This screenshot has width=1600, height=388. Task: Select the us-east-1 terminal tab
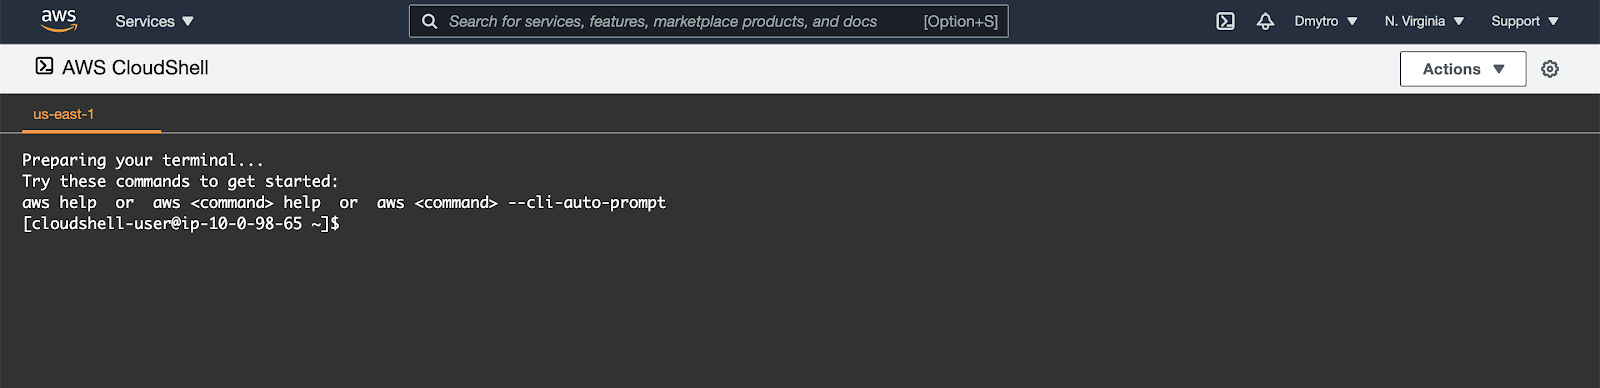click(64, 114)
